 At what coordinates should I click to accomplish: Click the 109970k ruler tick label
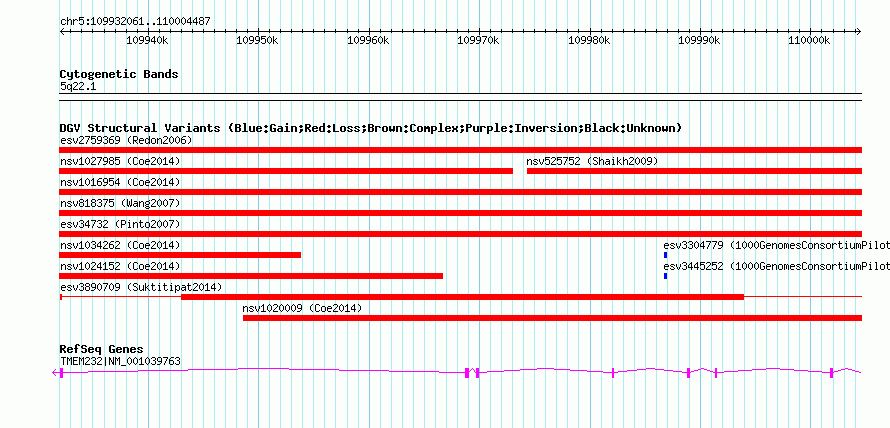coord(478,40)
